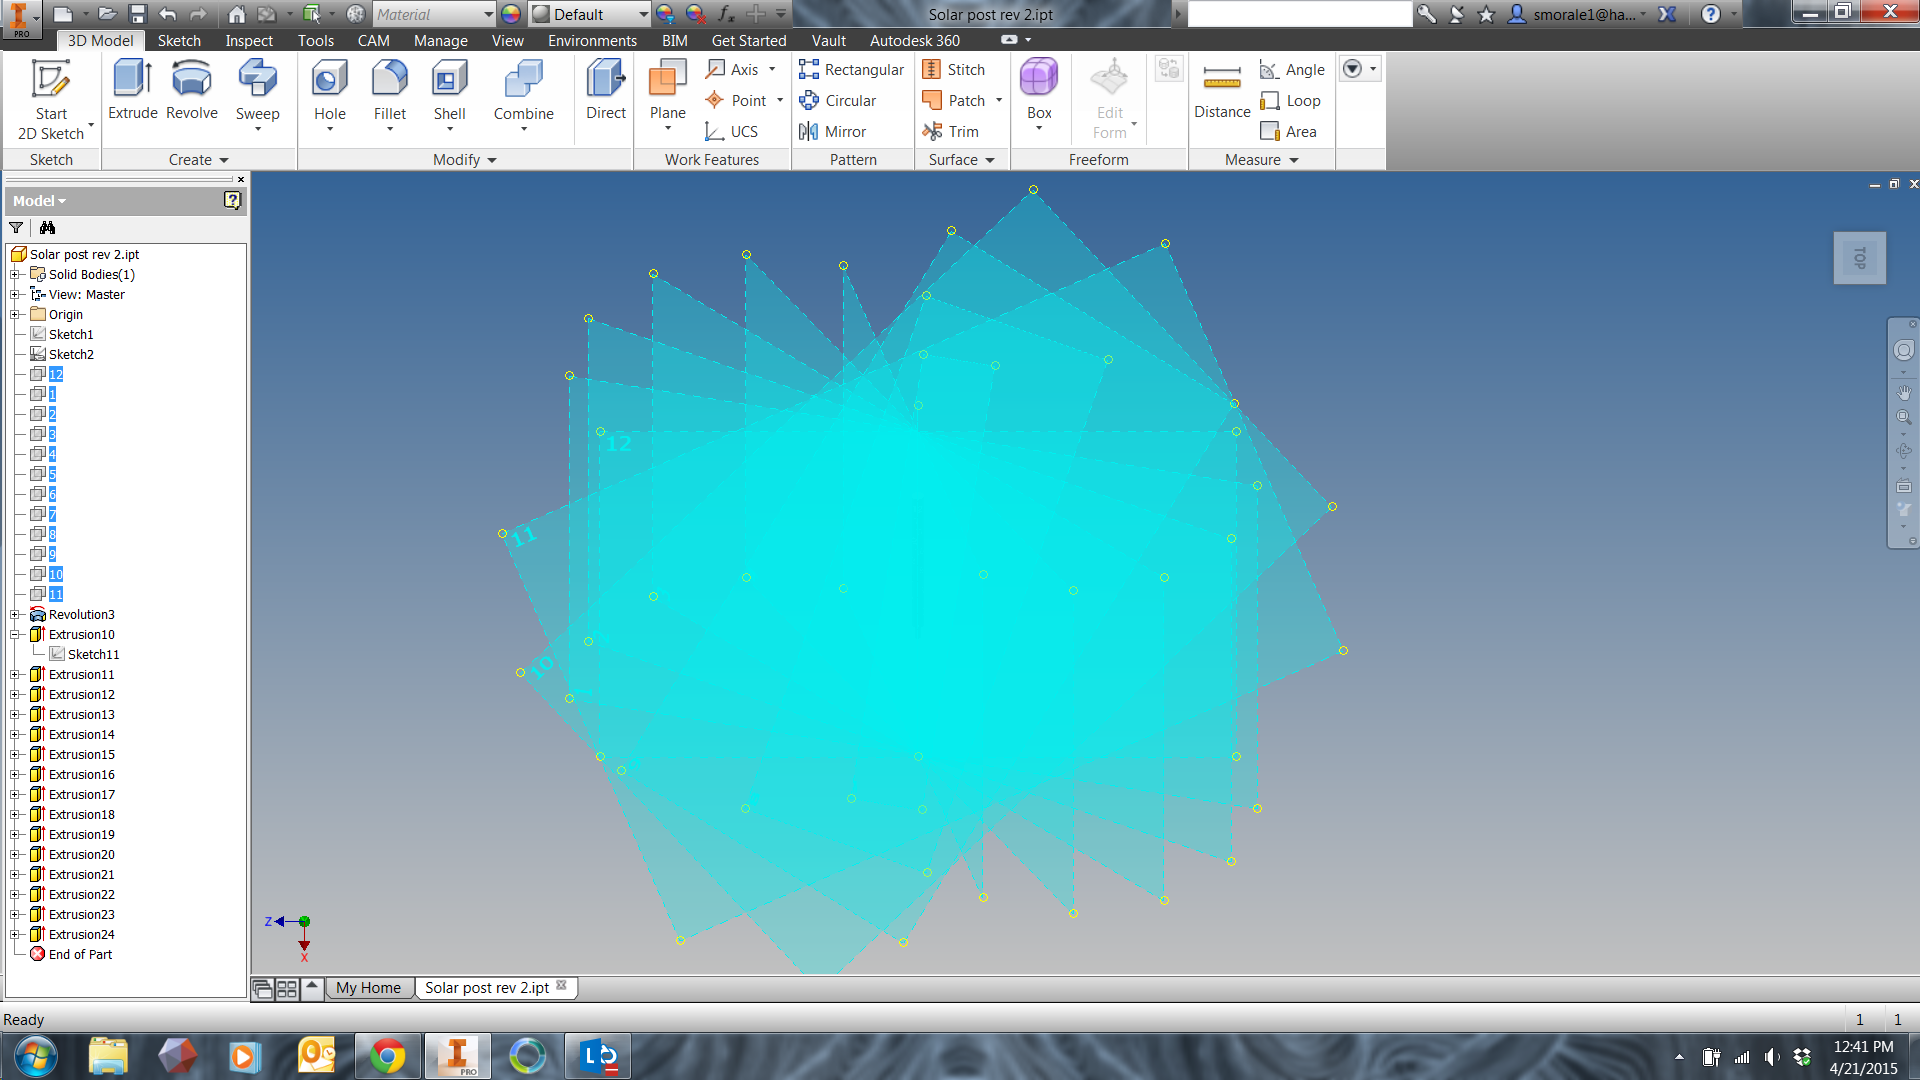The image size is (1920, 1080).
Task: Collapse the Solid Bodies(1) node
Action: tap(13, 274)
